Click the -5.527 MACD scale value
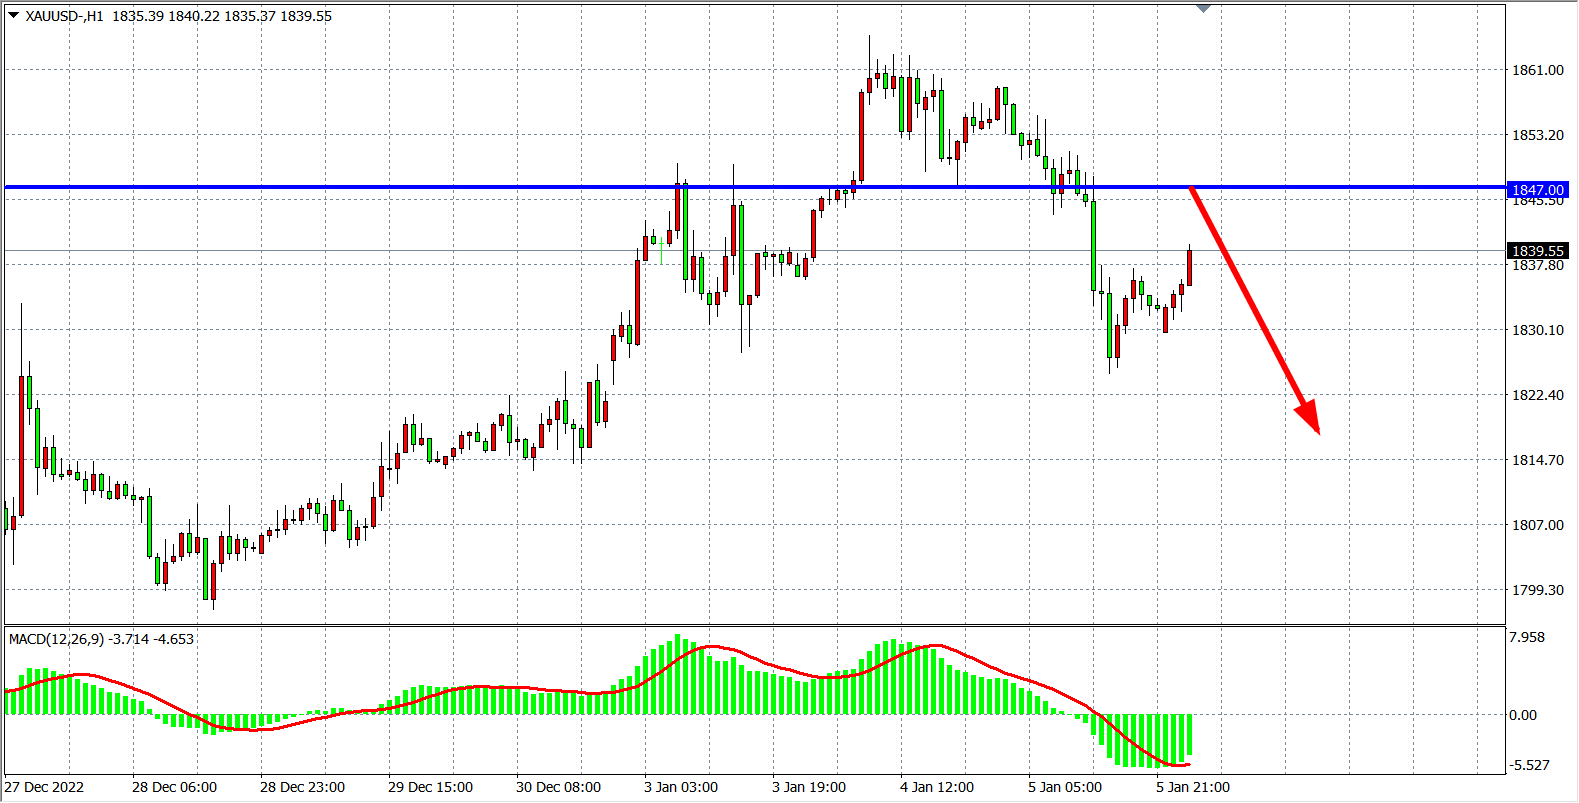The width and height of the screenshot is (1579, 803). (x=1529, y=765)
